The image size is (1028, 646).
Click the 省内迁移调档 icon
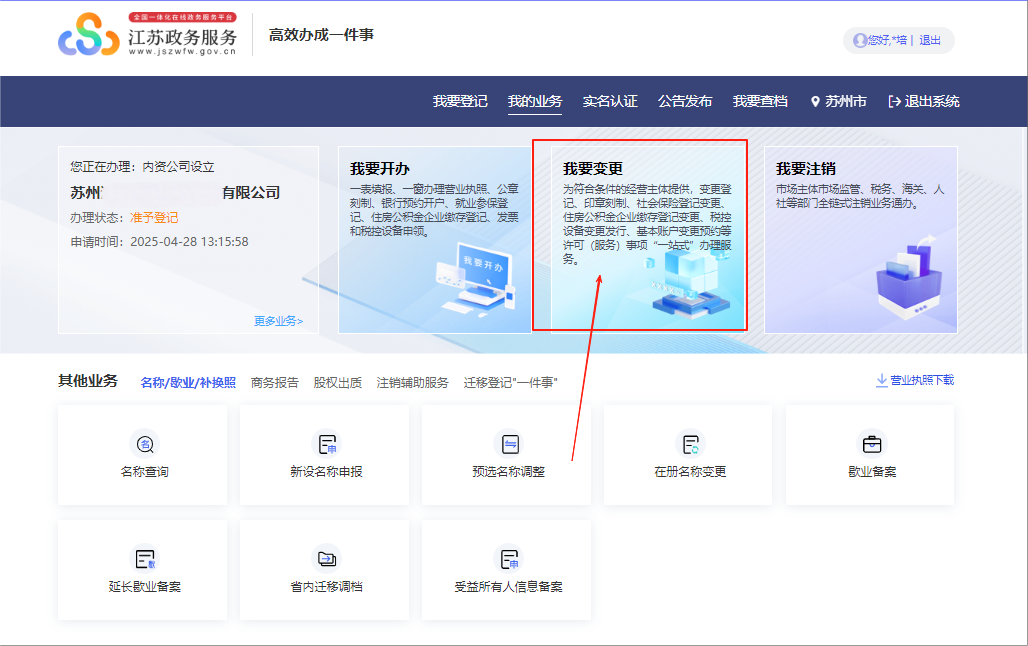click(x=326, y=559)
